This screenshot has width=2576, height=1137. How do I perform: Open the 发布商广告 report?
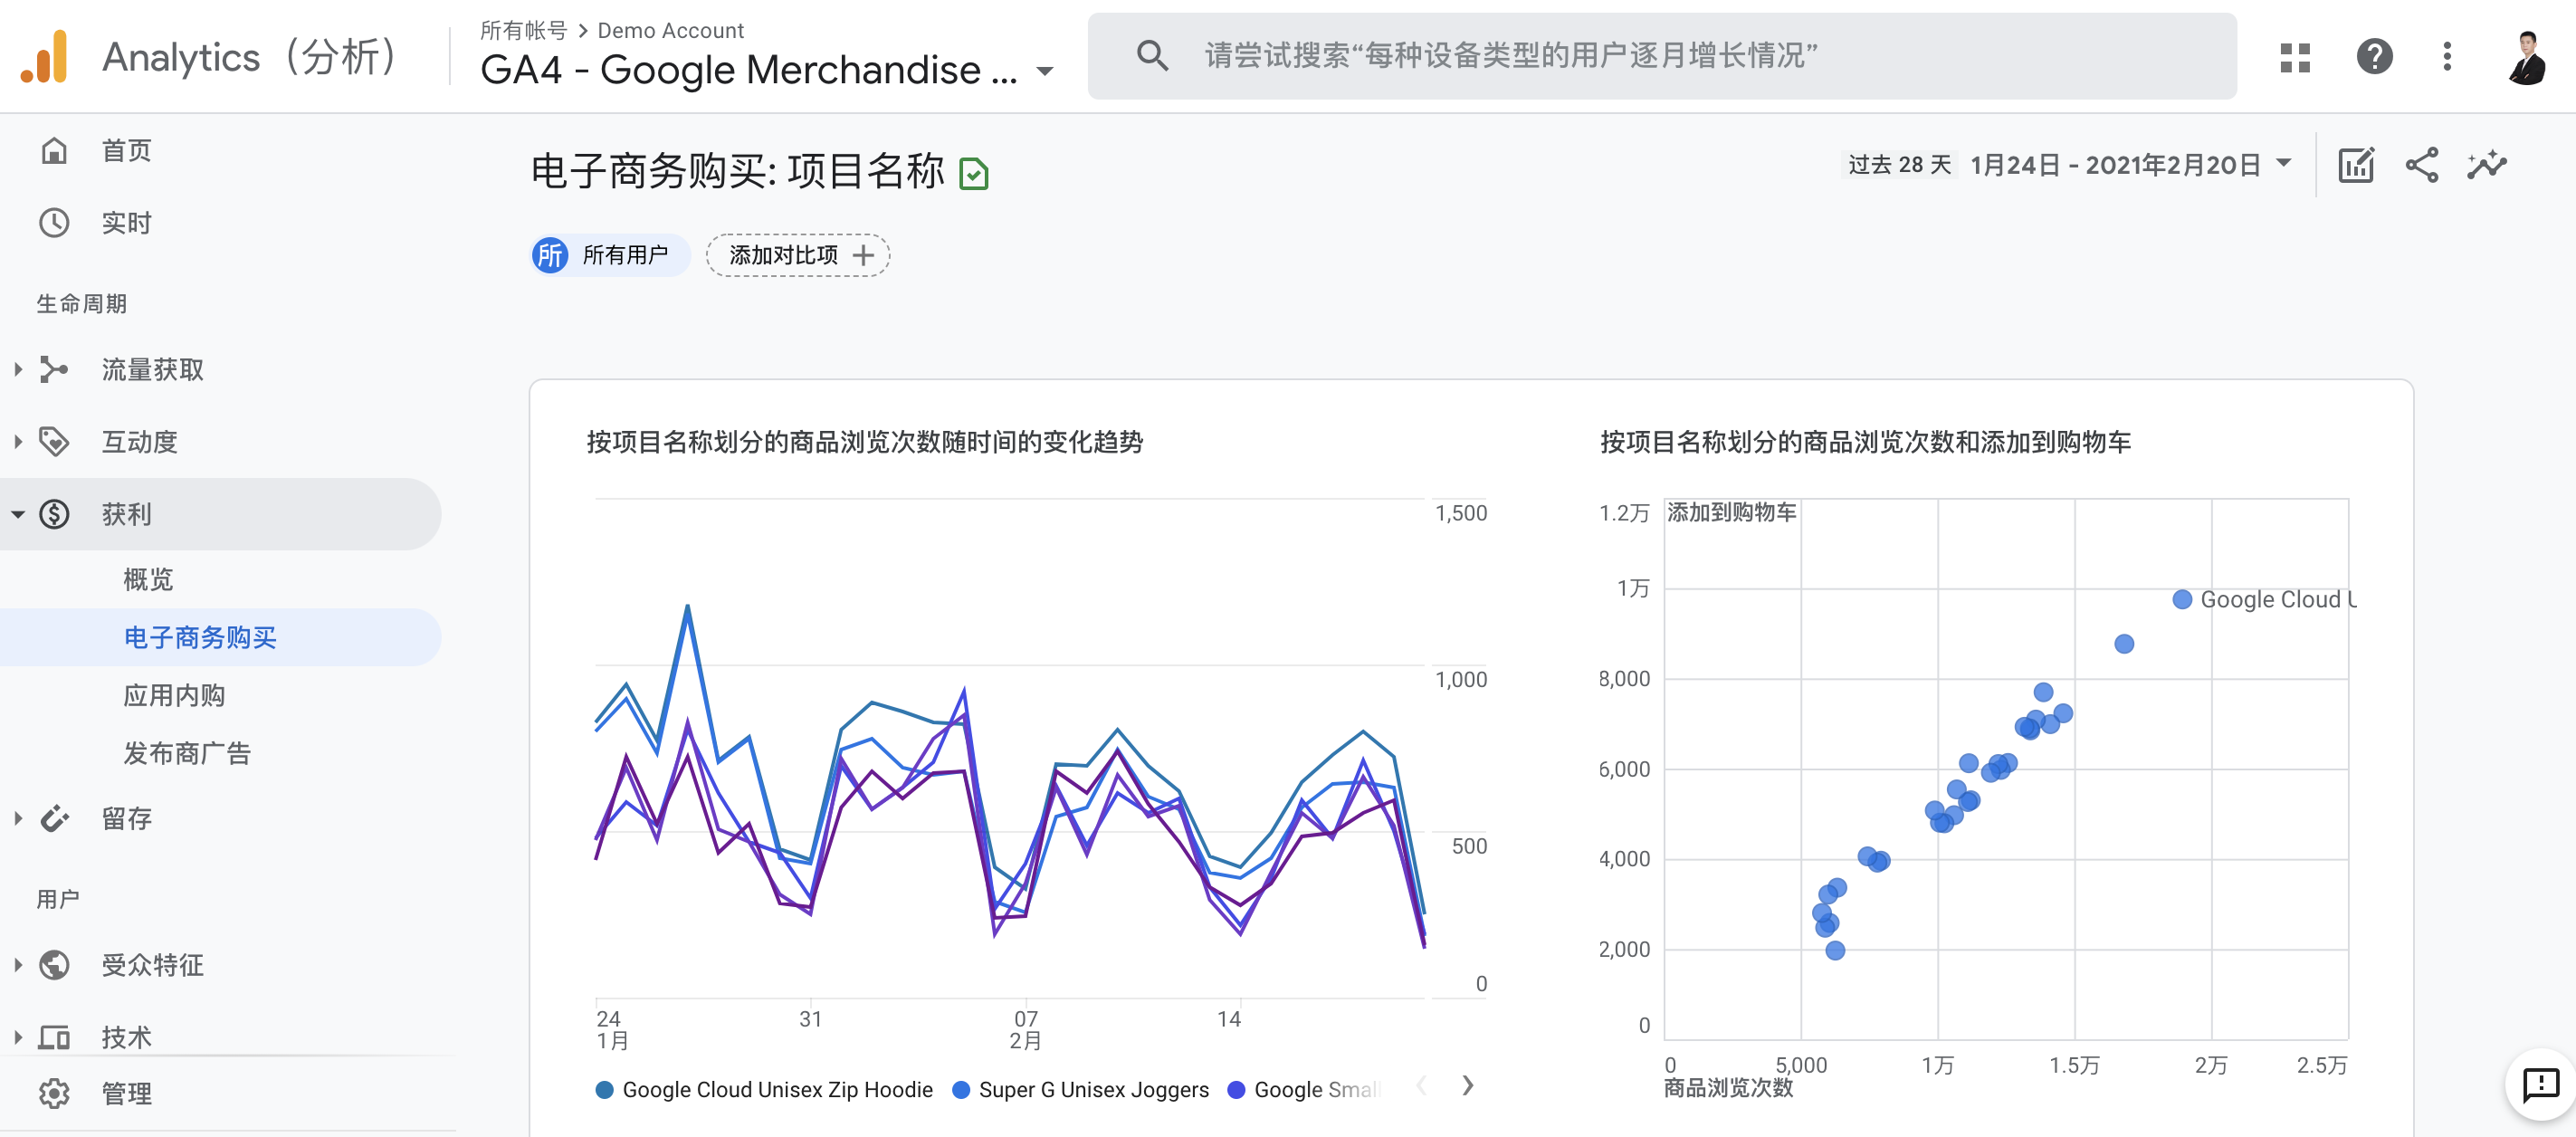187,753
